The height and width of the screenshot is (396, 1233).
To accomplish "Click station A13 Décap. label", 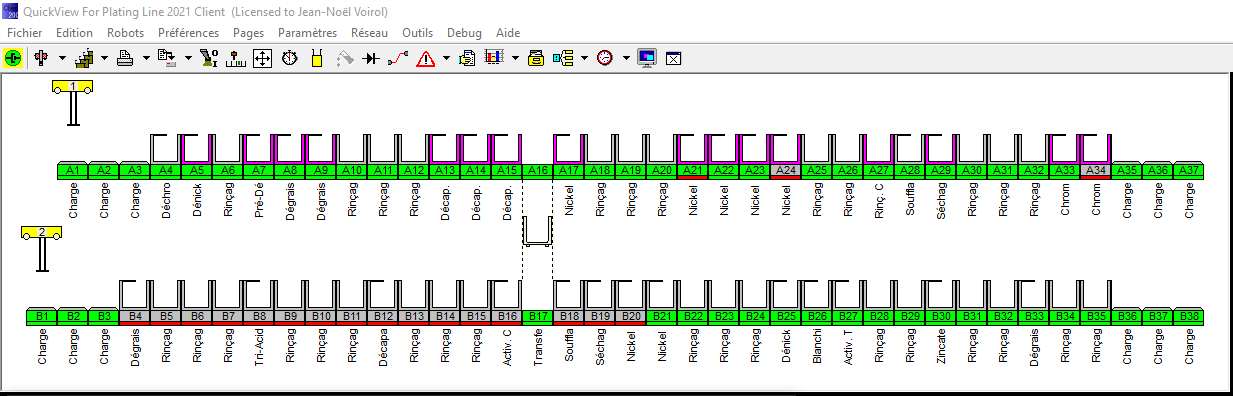I will 445,171.
